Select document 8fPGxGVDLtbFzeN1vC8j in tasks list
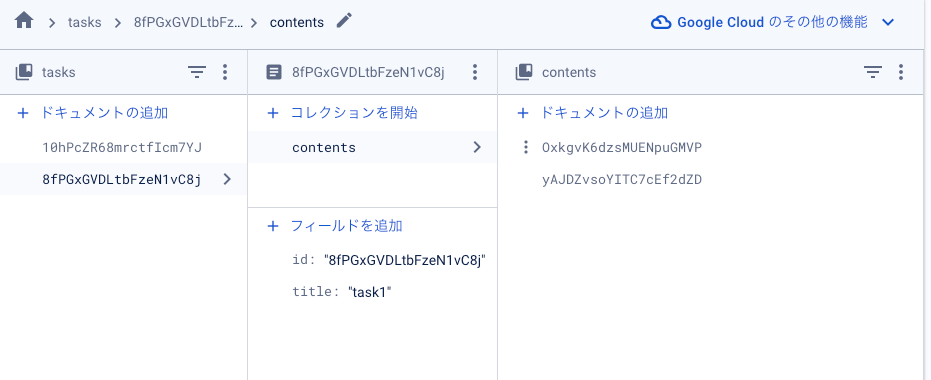This screenshot has width=931, height=380. click(123, 179)
